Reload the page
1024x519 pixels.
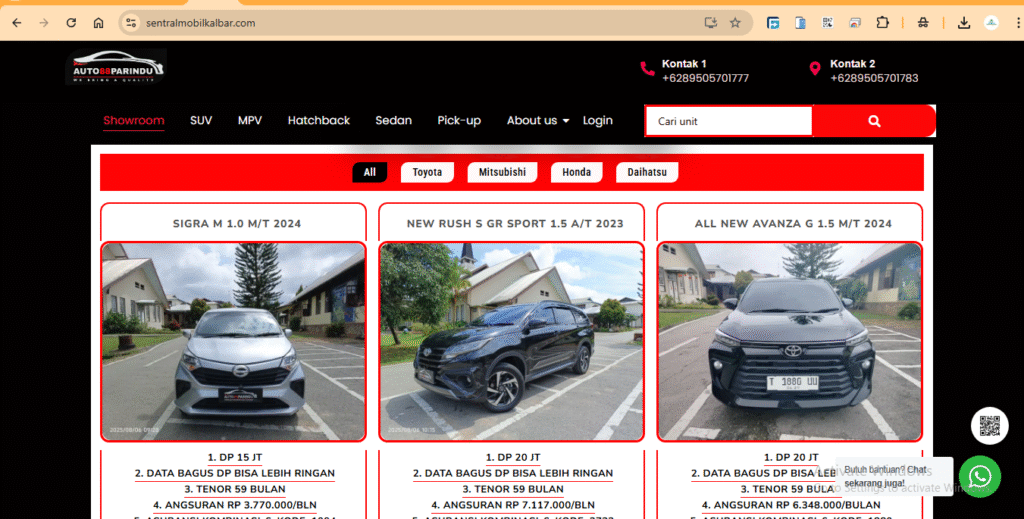pyautogui.click(x=71, y=23)
